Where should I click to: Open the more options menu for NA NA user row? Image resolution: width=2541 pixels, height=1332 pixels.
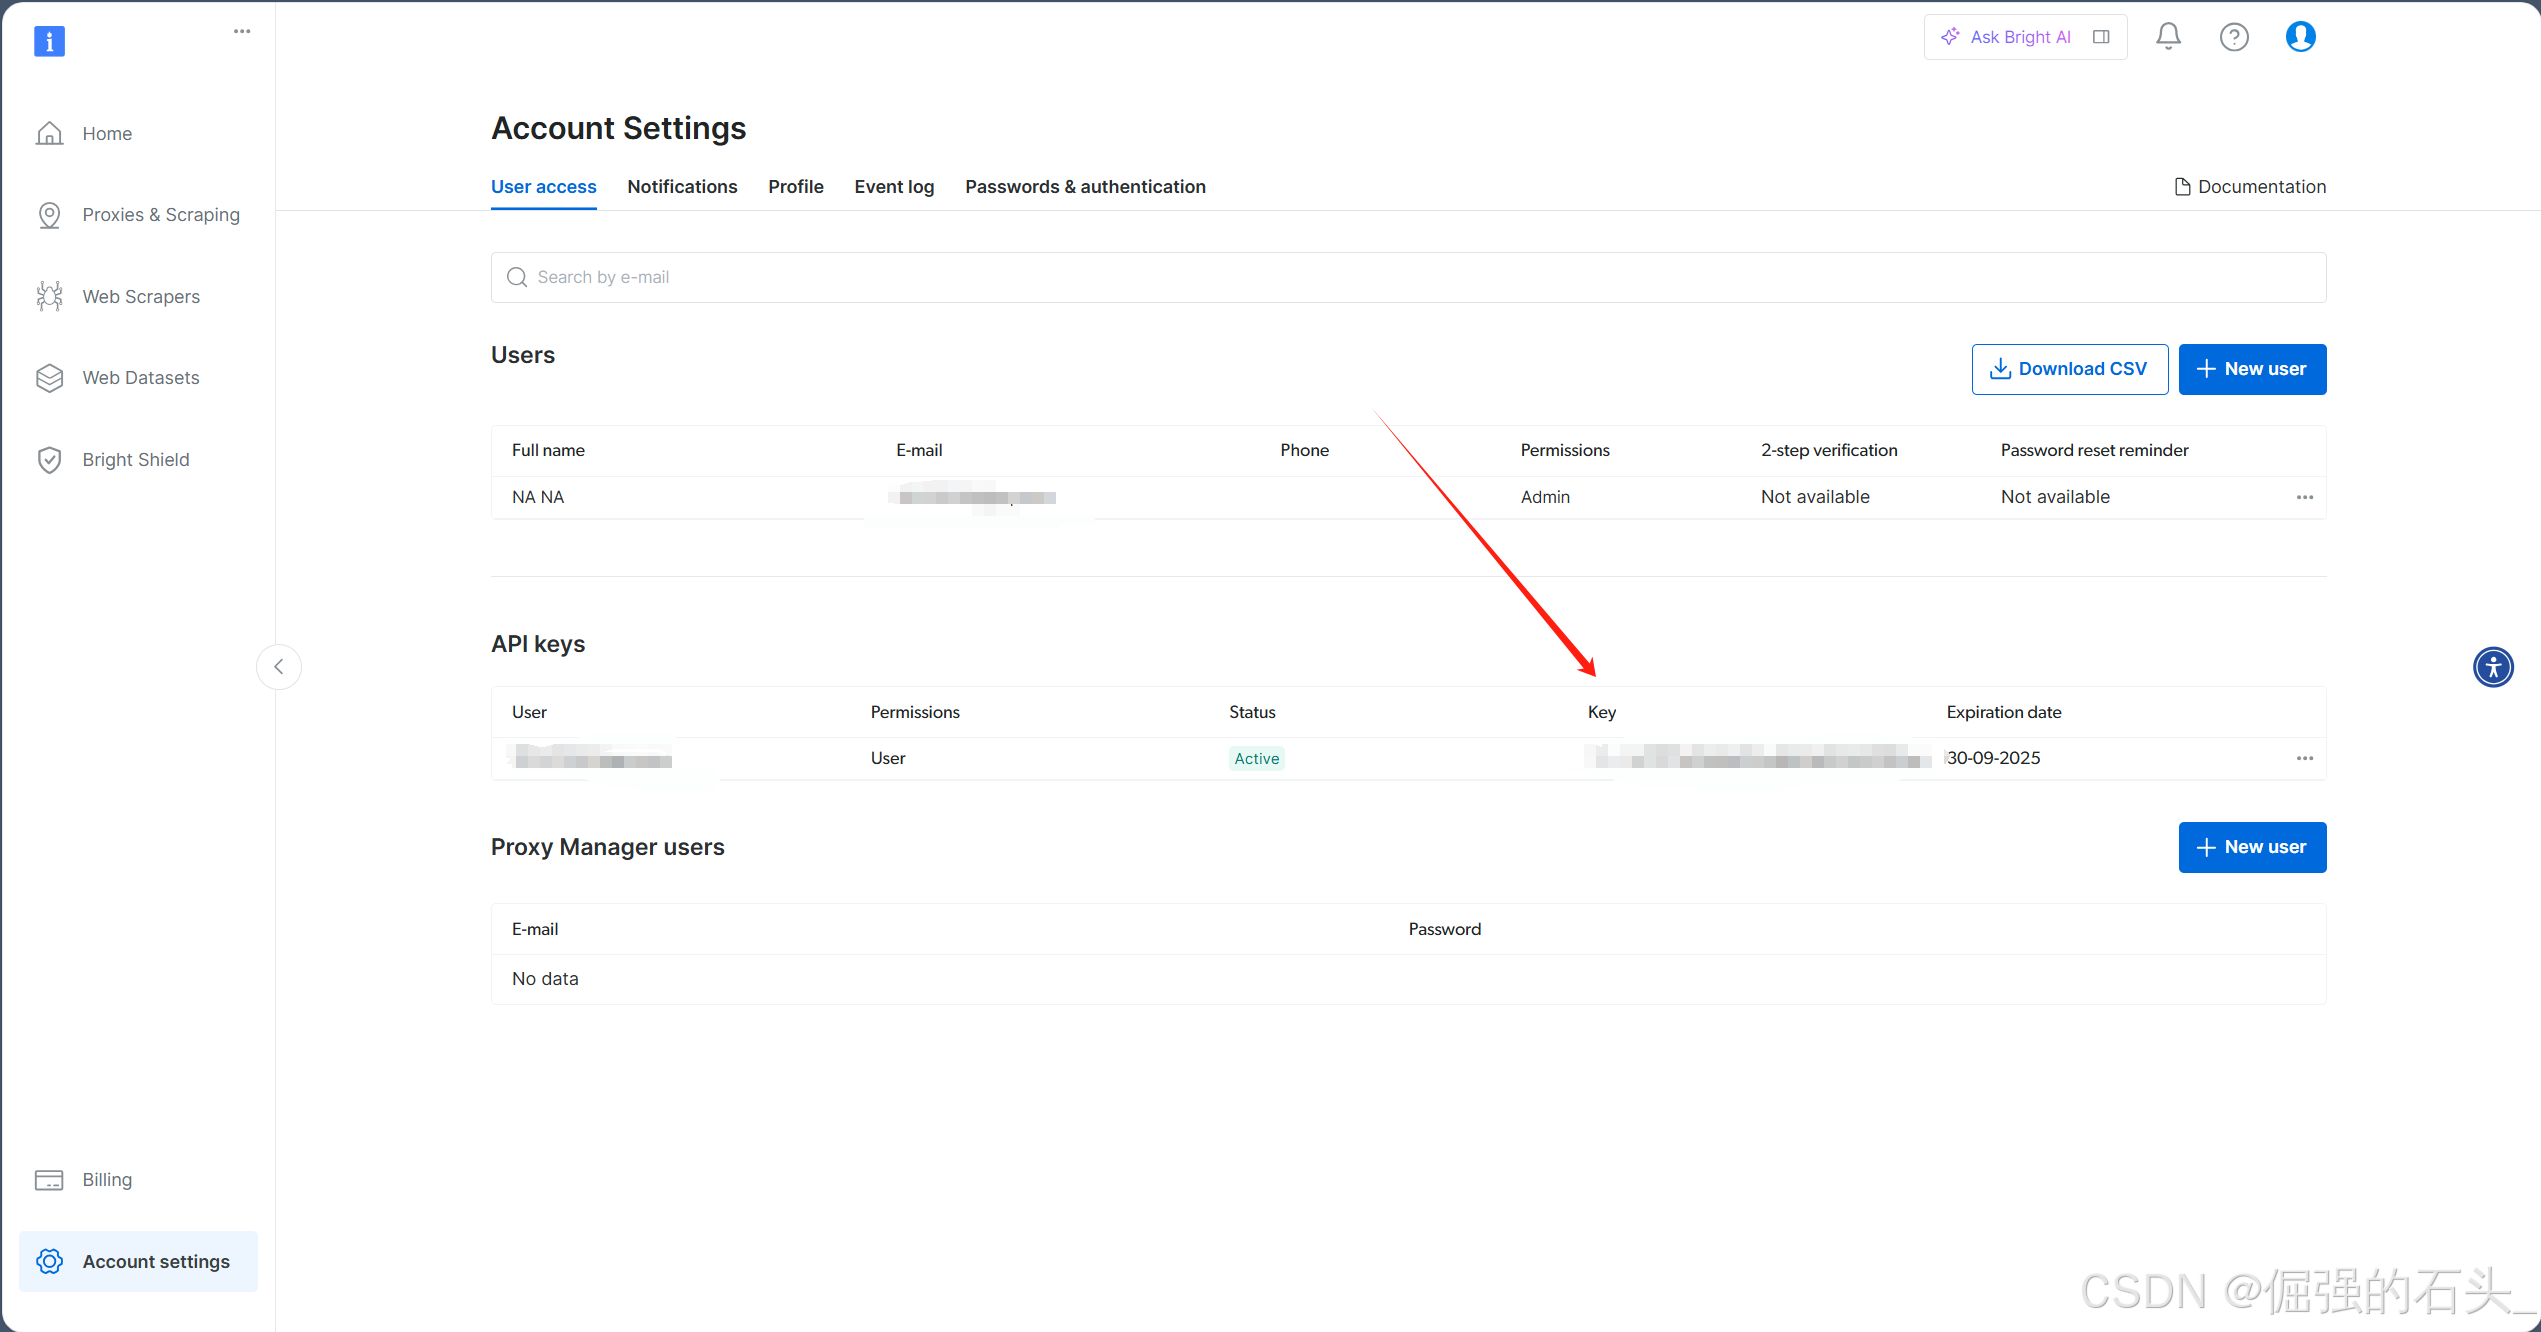tap(2305, 497)
